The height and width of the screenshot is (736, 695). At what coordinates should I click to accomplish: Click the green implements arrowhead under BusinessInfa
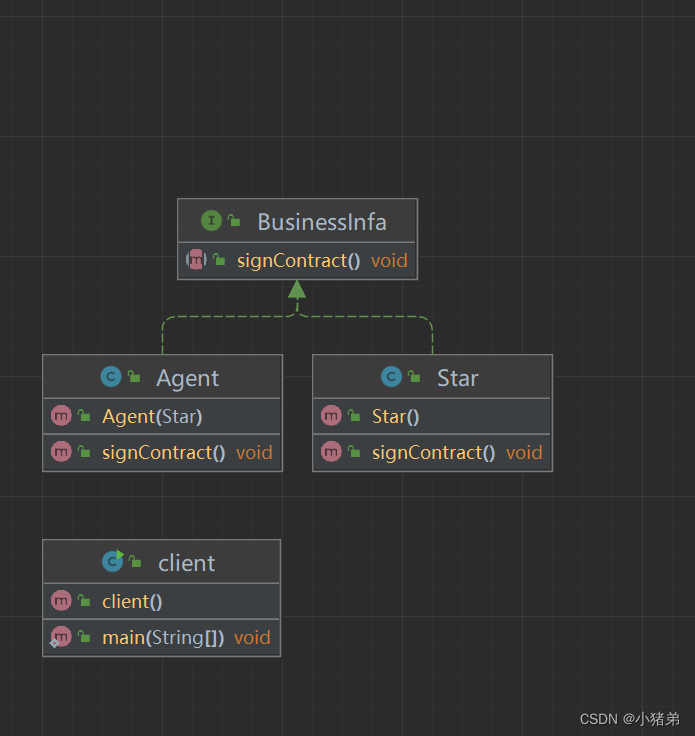[297, 289]
